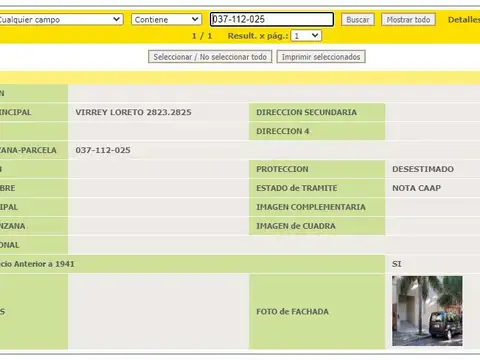Select parcel value '037-112-025' in table
The image size is (480, 360).
point(103,150)
